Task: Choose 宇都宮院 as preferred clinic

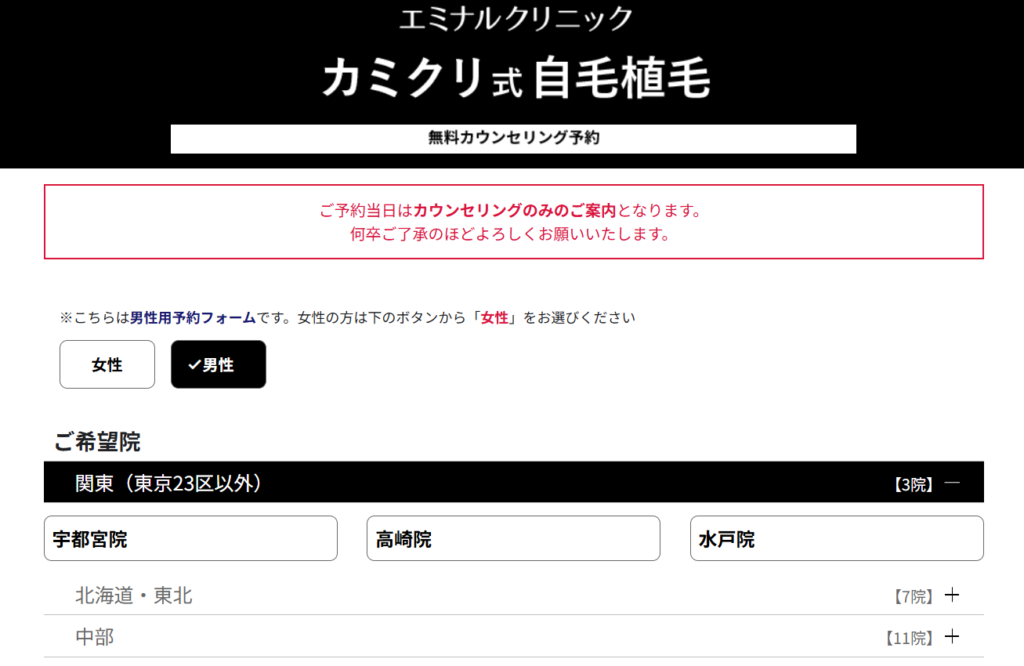Action: click(191, 539)
